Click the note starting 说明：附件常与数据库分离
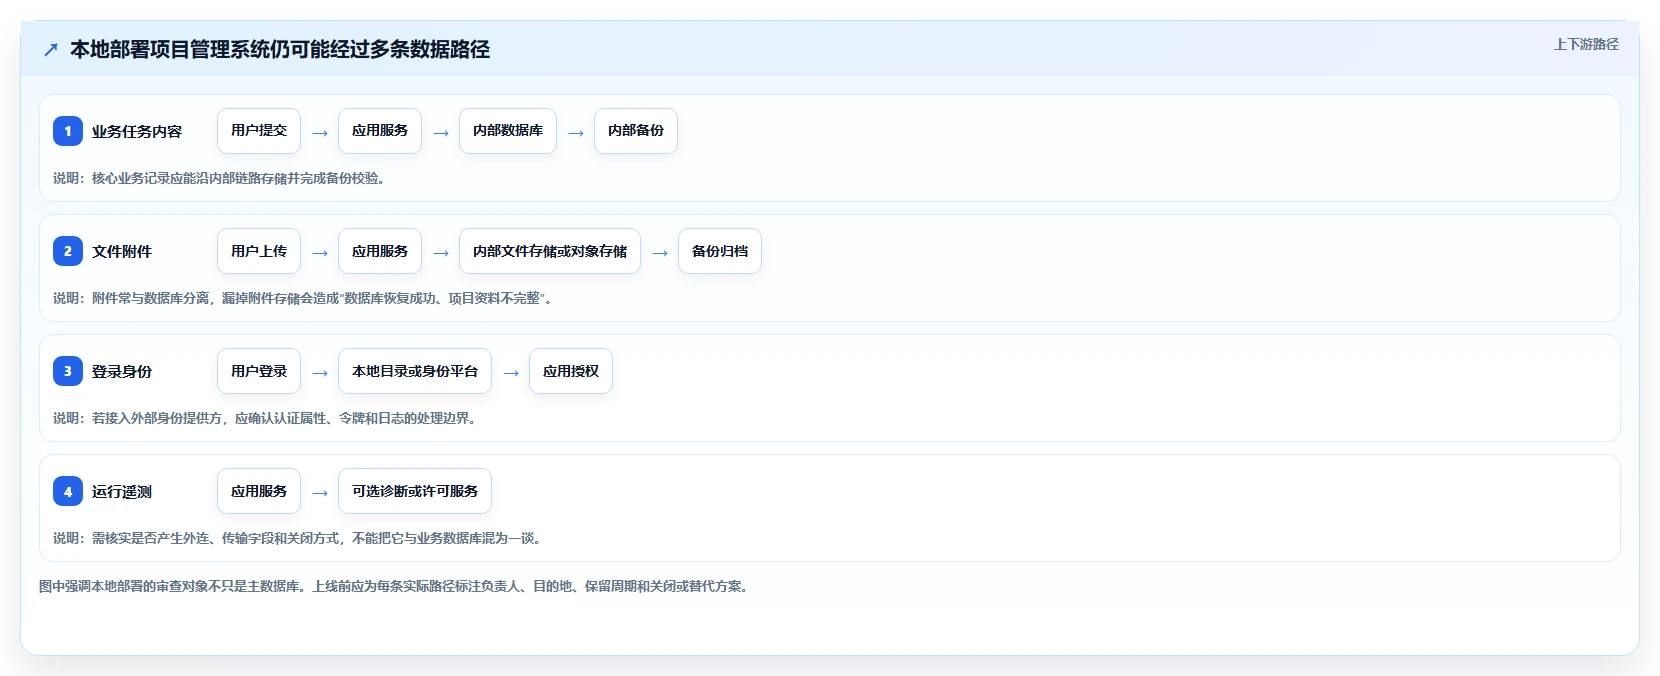The height and width of the screenshot is (676, 1660). (x=302, y=298)
